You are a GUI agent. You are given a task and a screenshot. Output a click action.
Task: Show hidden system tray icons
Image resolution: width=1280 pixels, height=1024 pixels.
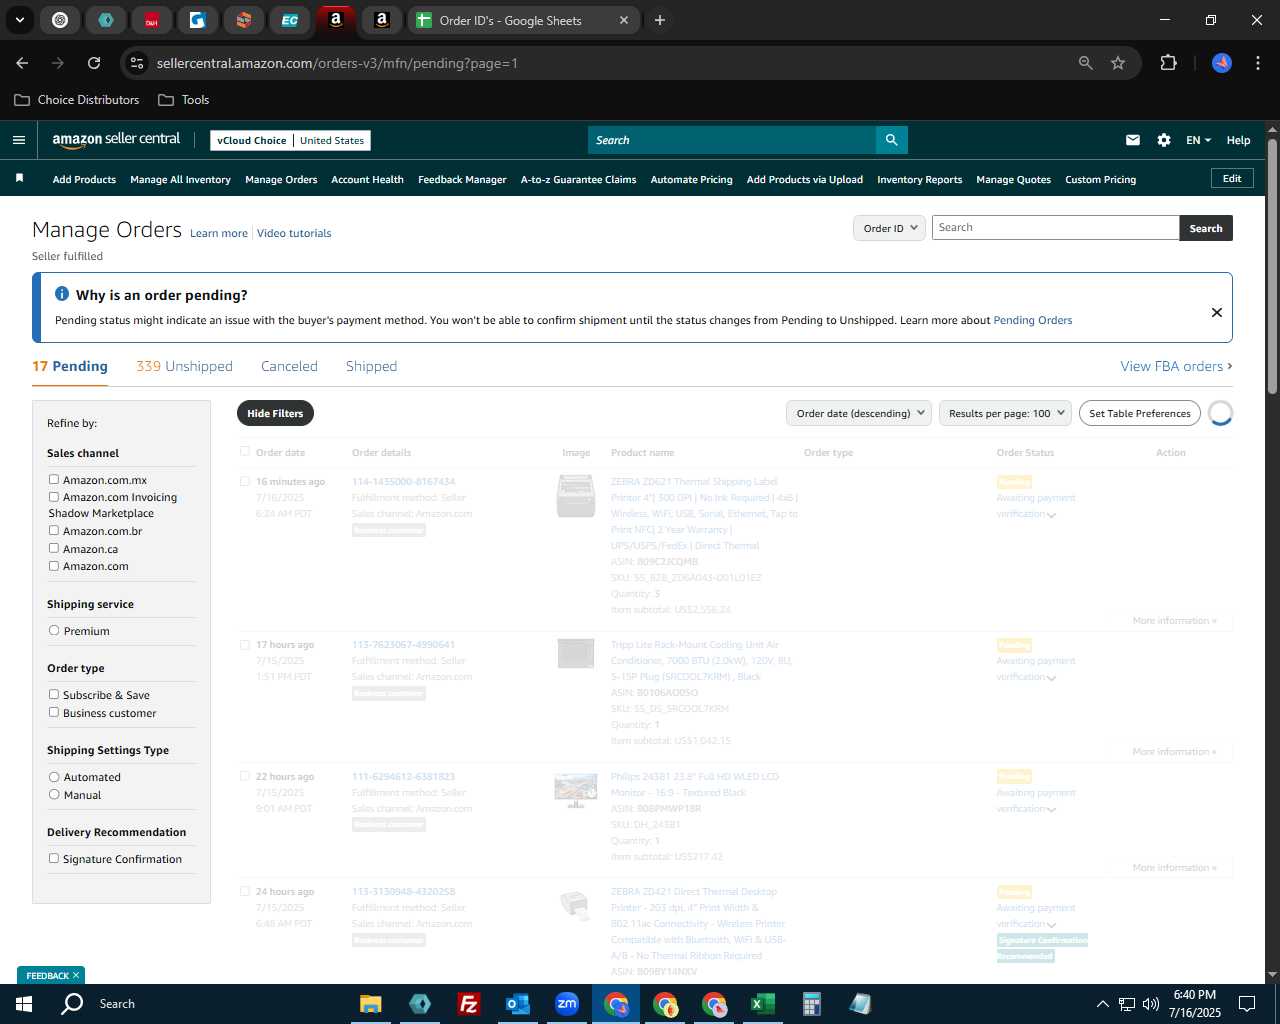[x=1102, y=1004]
